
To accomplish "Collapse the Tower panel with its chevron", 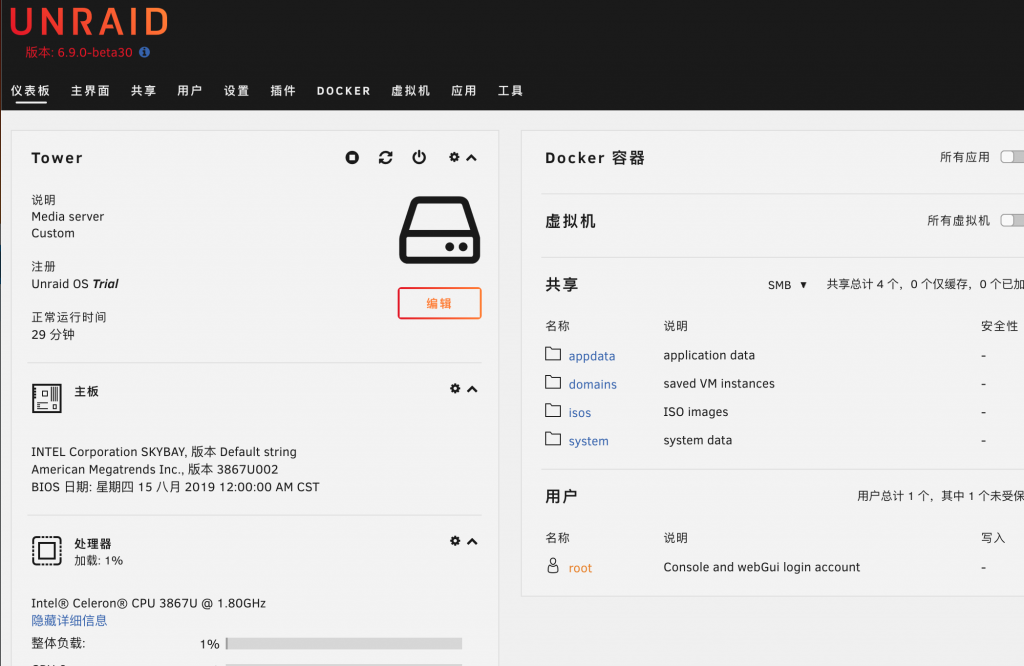I will [472, 158].
